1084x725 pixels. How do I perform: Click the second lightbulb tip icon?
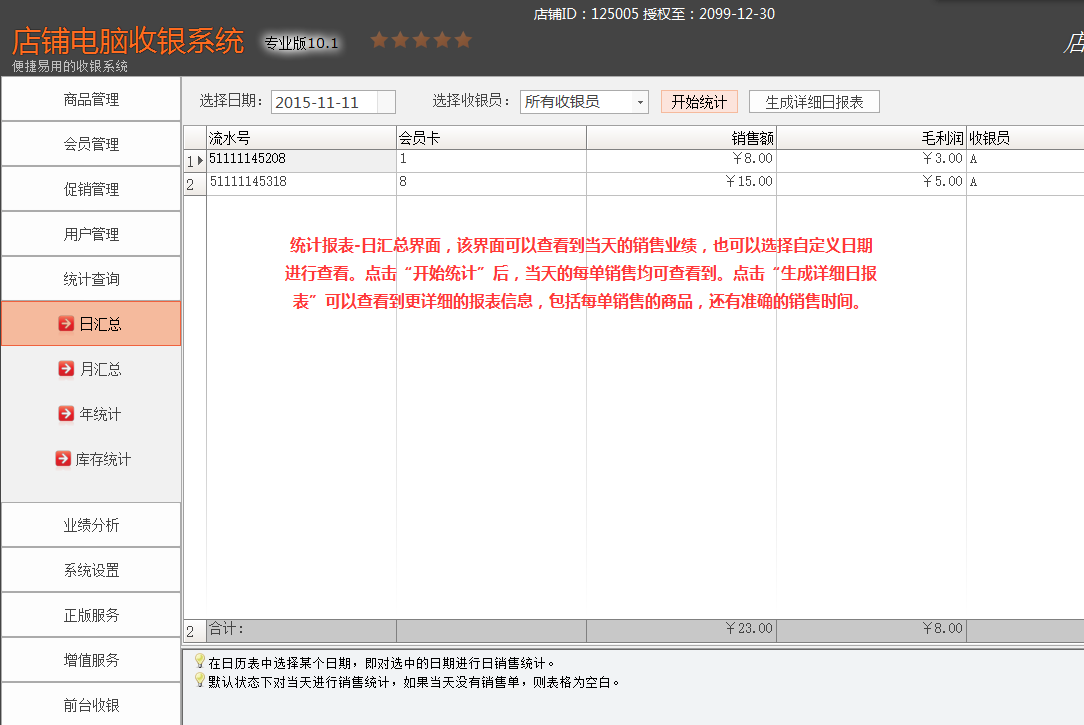point(200,681)
